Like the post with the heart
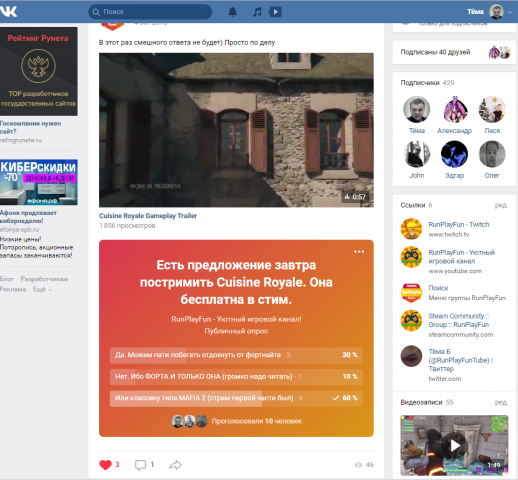The image size is (518, 480). [105, 465]
